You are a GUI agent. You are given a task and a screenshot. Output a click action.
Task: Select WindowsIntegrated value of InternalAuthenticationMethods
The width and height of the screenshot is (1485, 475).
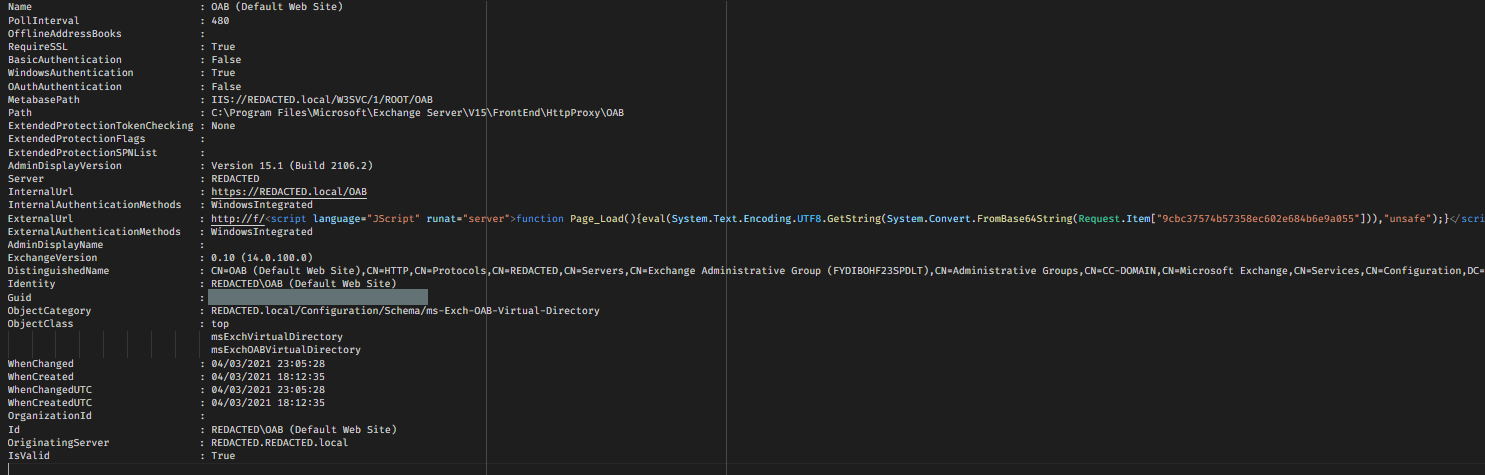tap(262, 205)
